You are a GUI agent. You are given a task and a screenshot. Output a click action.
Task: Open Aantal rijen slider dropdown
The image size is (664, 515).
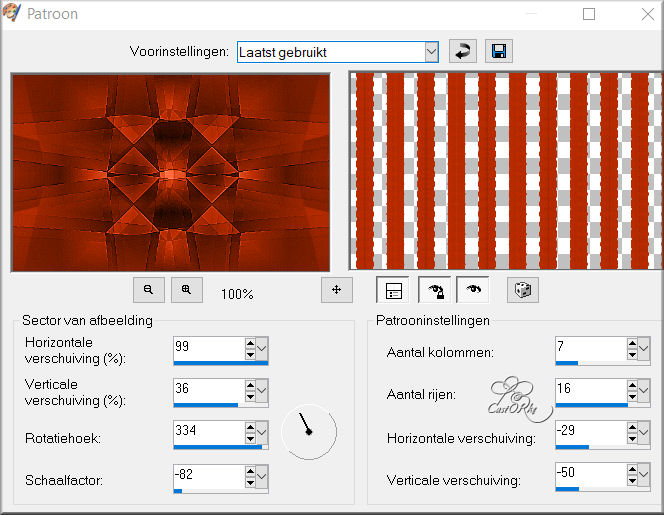tap(644, 390)
